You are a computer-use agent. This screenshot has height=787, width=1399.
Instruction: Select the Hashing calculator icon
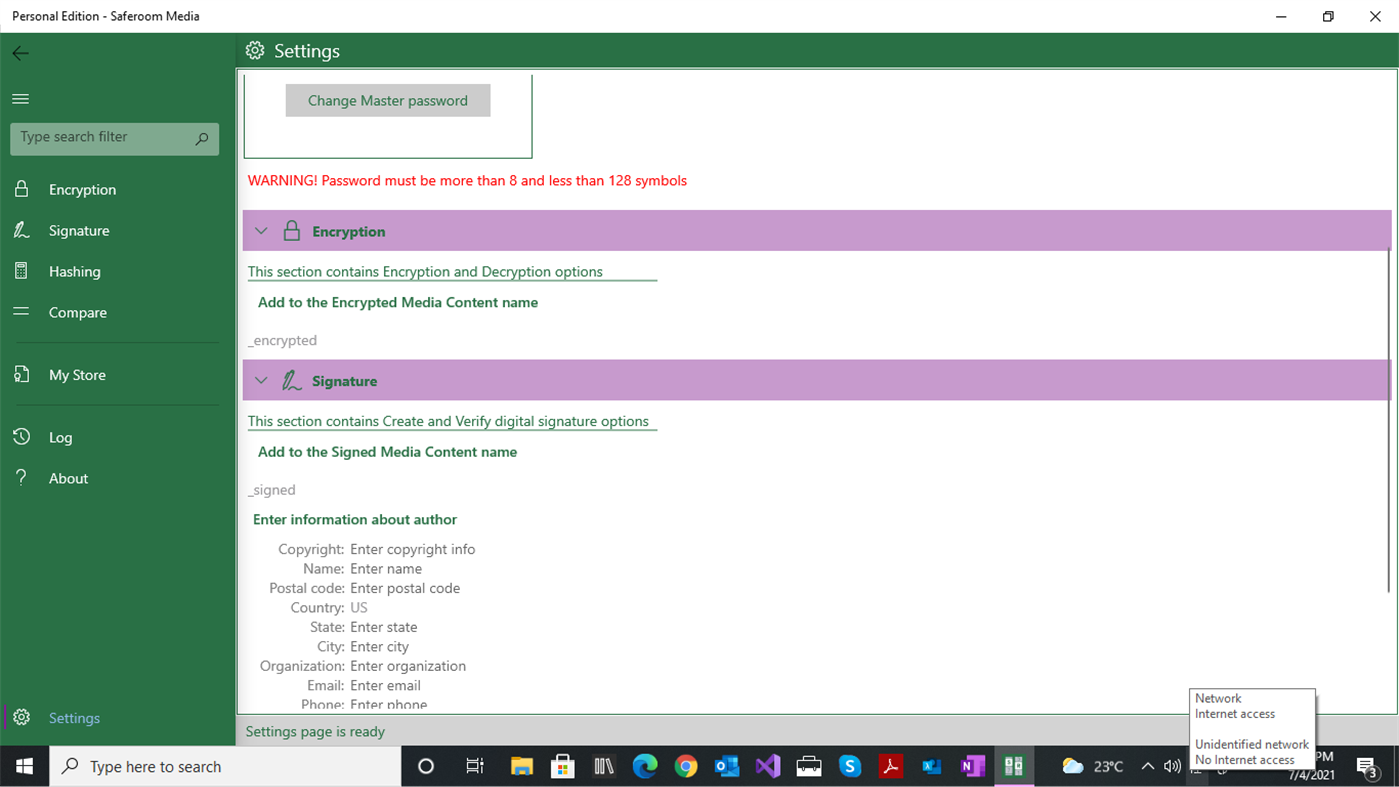[20, 271]
